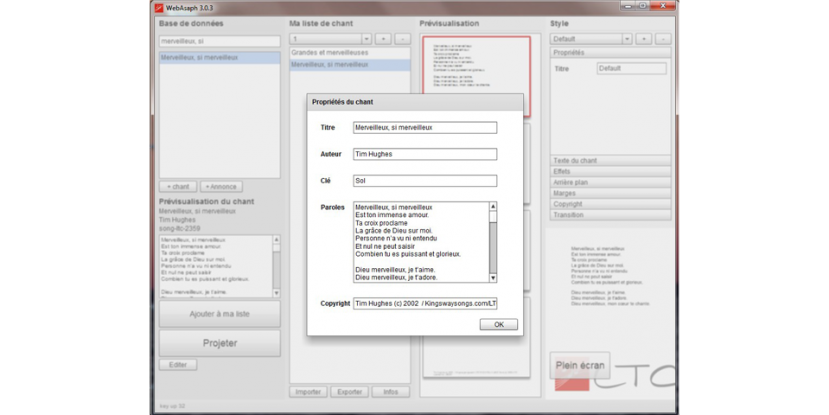Click the Paroles scrollbar down arrow
Screen dimensions: 829x415
pos(493,278)
